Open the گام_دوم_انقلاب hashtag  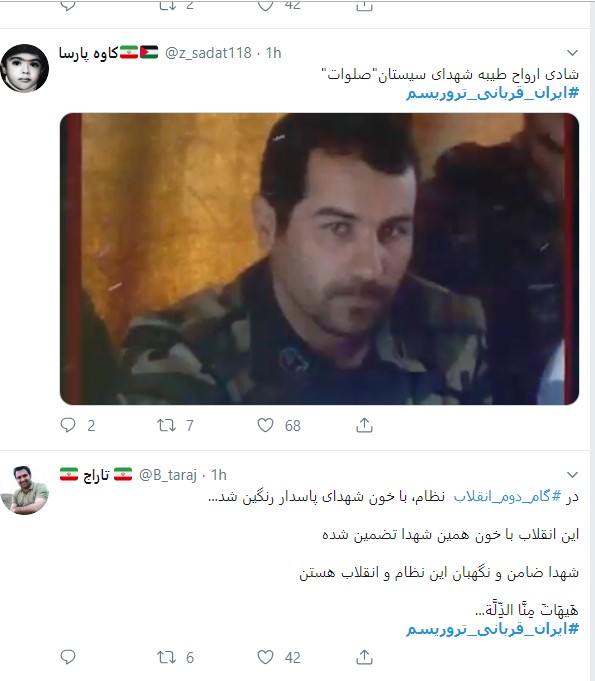point(508,496)
